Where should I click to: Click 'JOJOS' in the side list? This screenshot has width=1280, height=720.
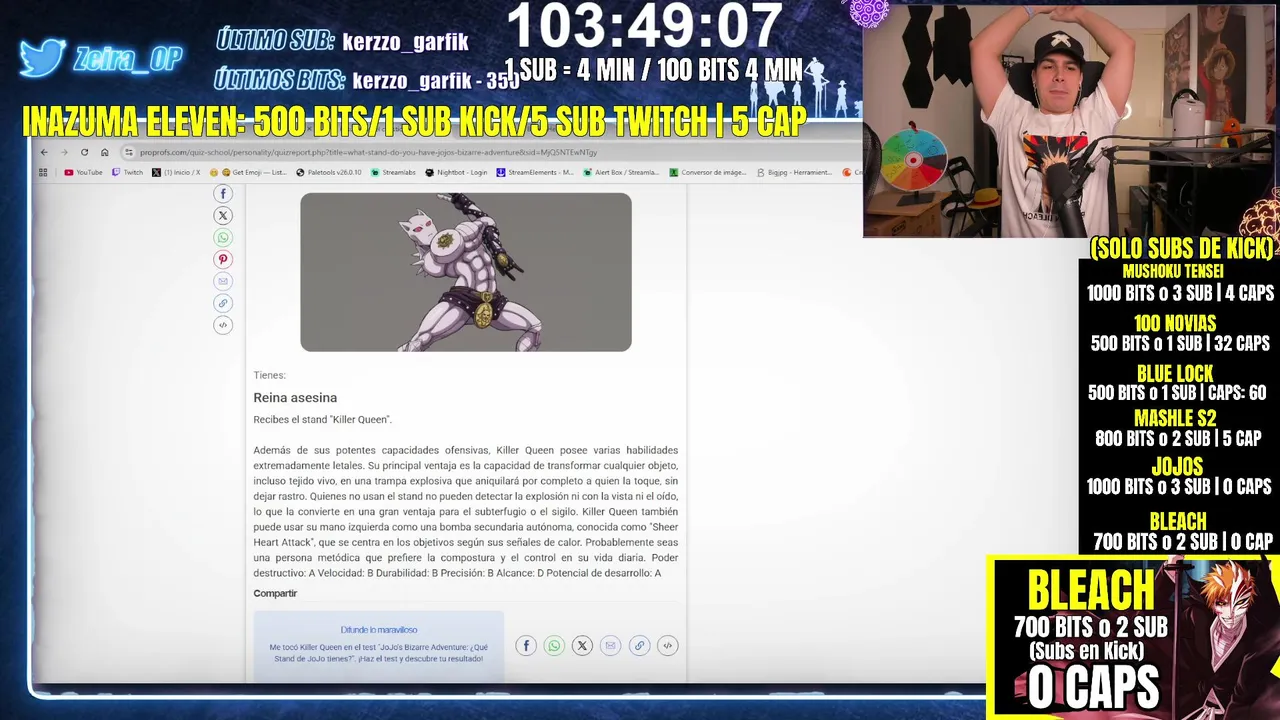click(1177, 466)
